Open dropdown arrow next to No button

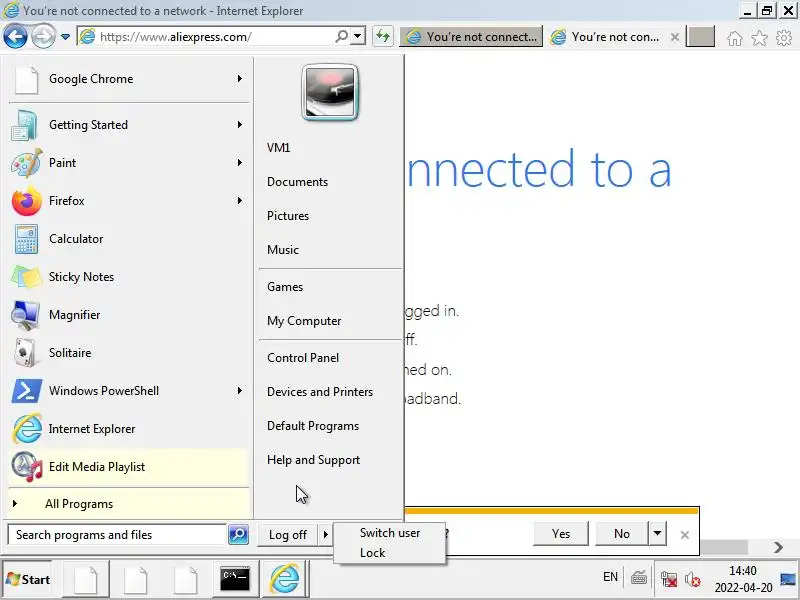657,534
